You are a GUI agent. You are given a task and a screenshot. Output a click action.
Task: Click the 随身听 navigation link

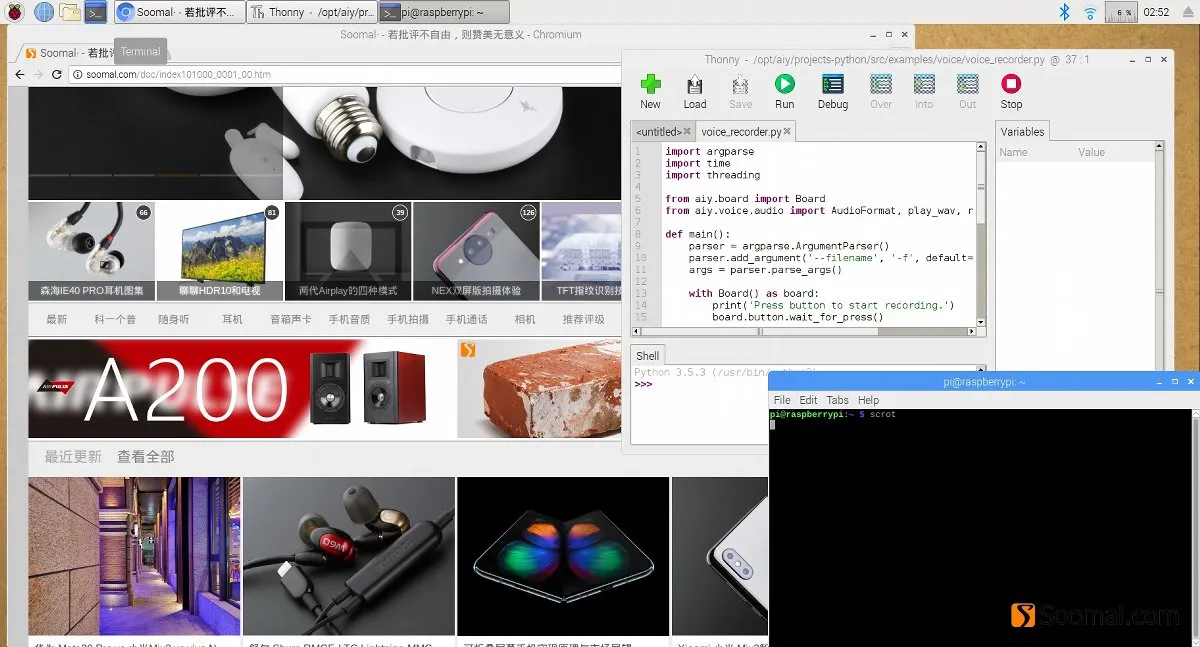pyautogui.click(x=174, y=319)
